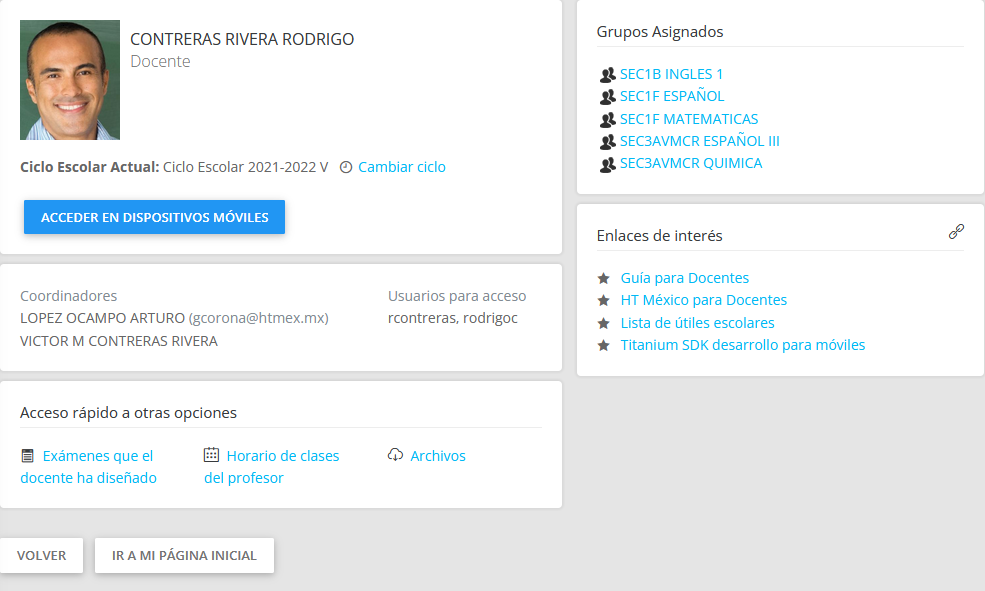Click the star icon beside Titanium SDK link
This screenshot has height=591, width=985.
[603, 345]
